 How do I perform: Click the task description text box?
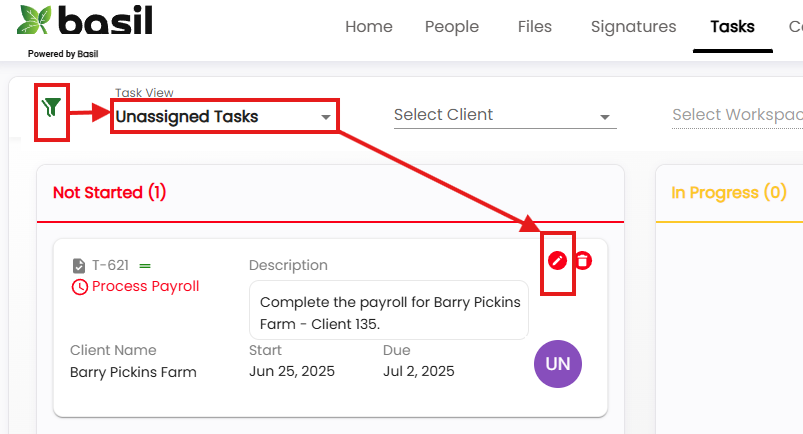pos(389,310)
